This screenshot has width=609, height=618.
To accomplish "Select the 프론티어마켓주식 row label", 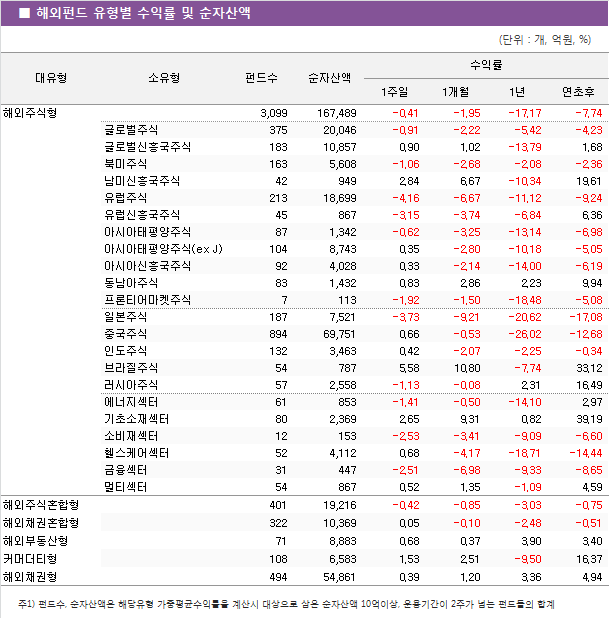I will click(147, 300).
